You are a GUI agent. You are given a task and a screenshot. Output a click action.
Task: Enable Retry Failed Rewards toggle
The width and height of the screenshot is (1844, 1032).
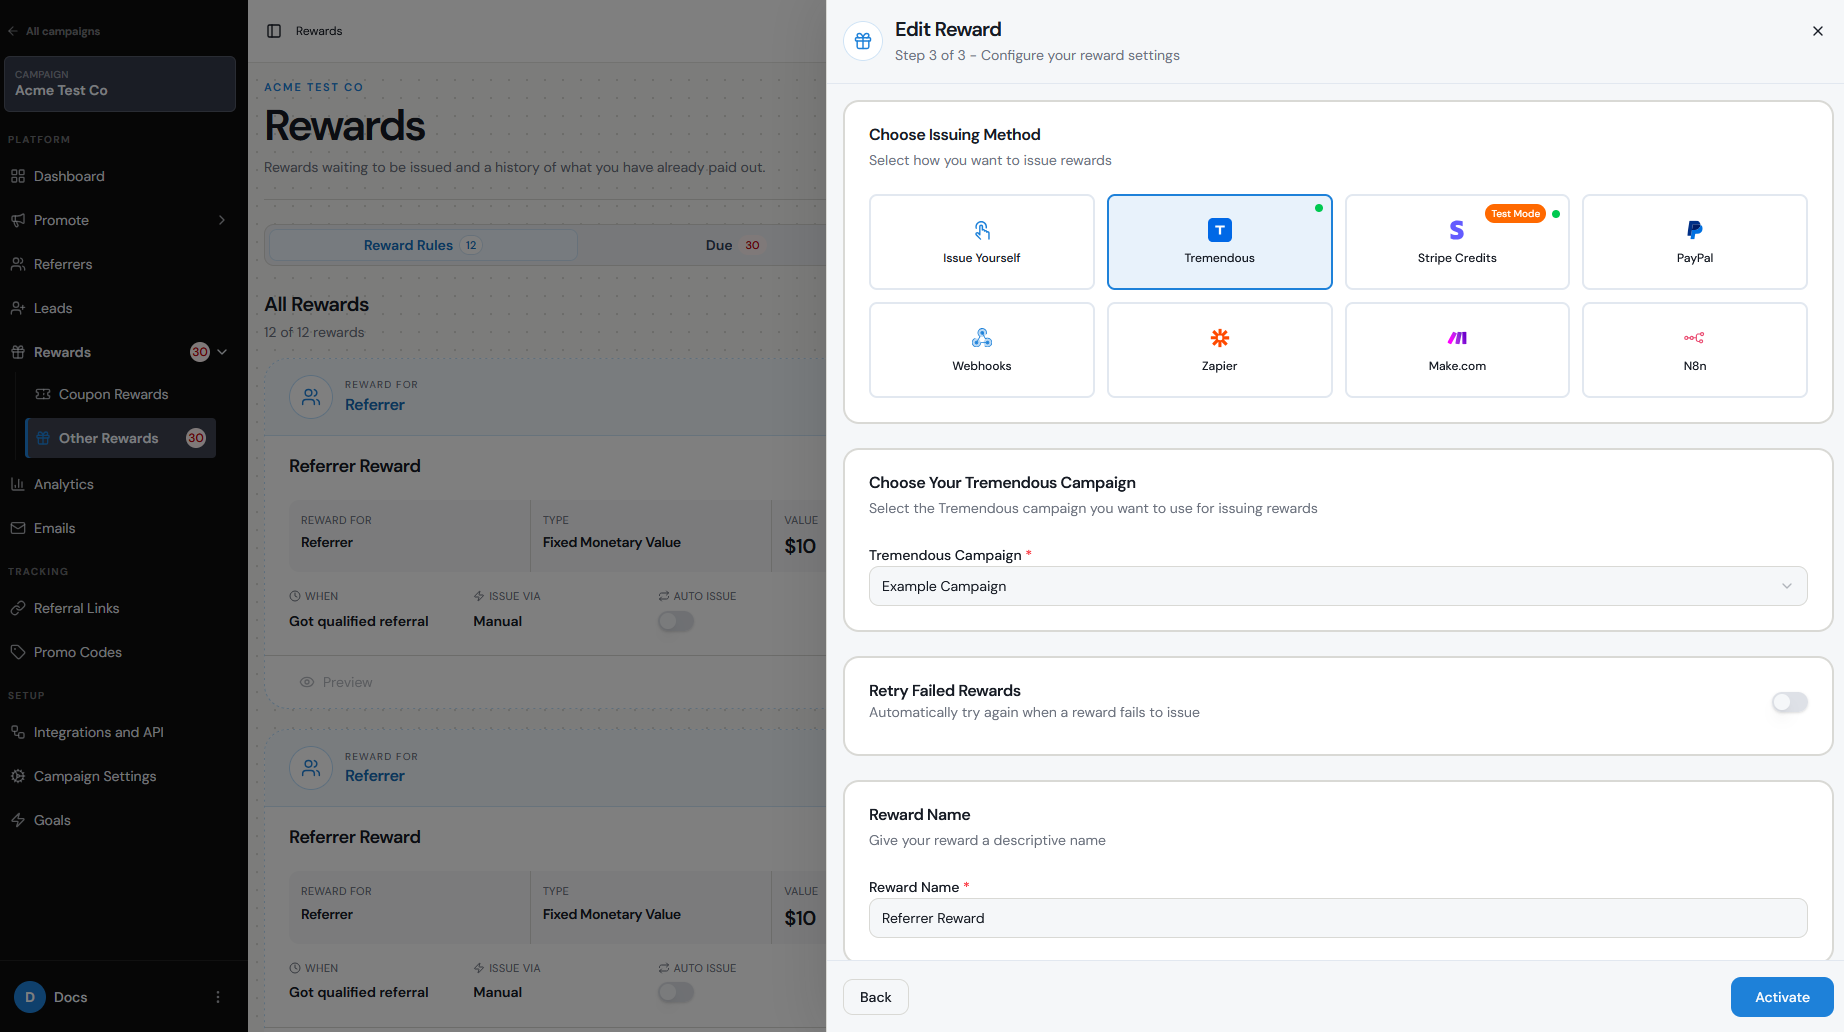point(1789,702)
